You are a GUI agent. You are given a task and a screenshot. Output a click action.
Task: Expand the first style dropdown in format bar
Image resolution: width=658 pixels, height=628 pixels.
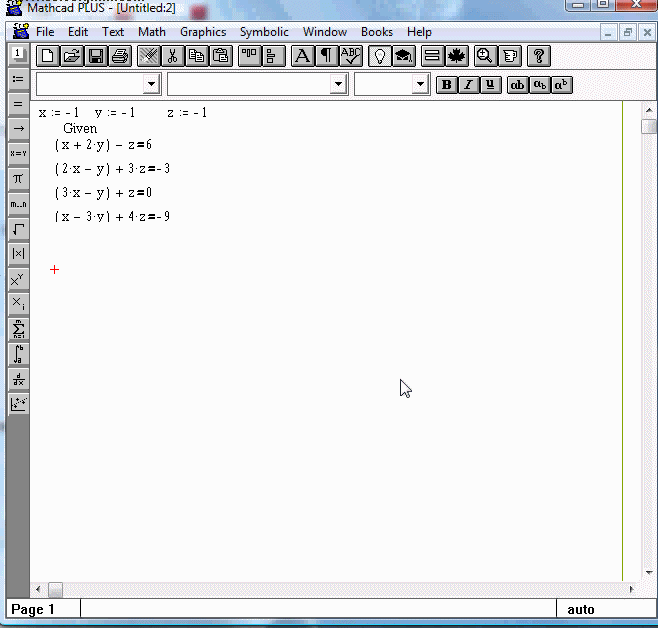point(152,85)
